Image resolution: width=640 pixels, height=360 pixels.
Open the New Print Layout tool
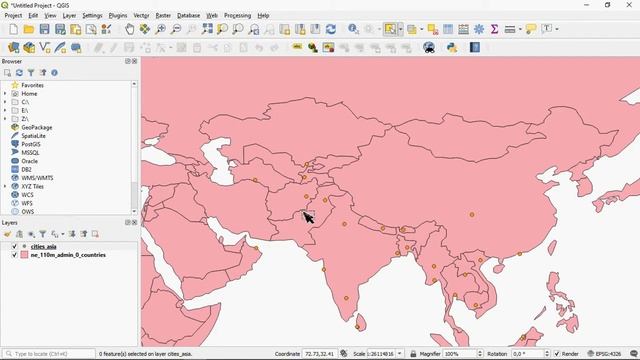76,29
